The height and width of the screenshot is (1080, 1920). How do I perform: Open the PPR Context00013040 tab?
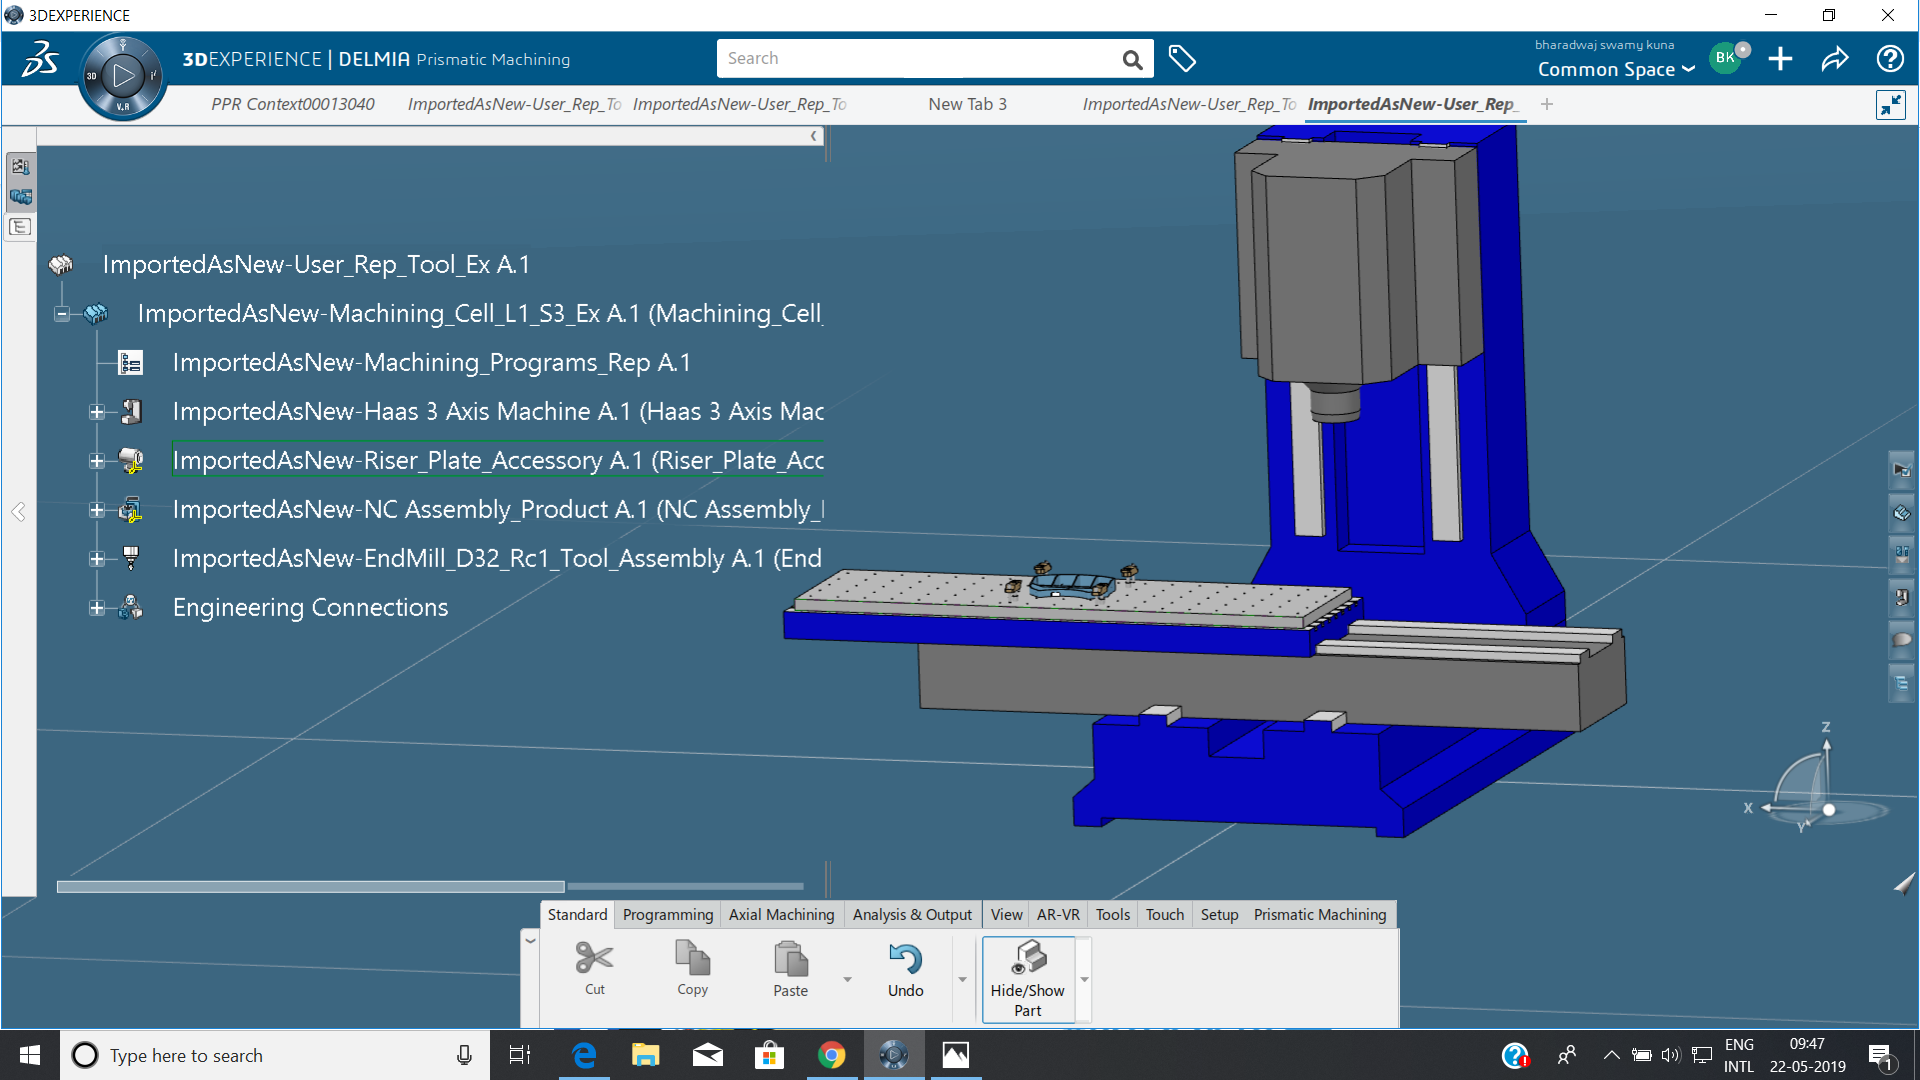[293, 104]
